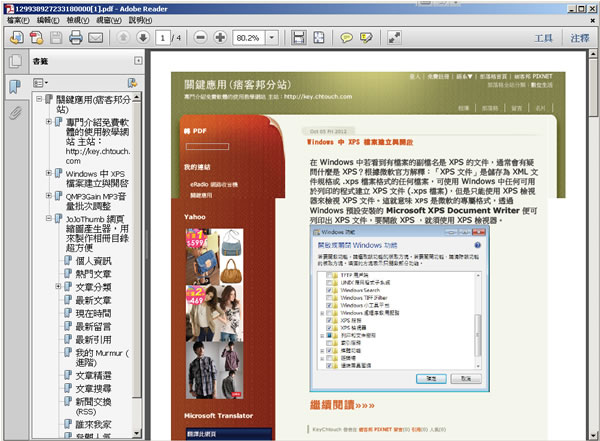Click the eRadio link in sidebar

(x=214, y=184)
